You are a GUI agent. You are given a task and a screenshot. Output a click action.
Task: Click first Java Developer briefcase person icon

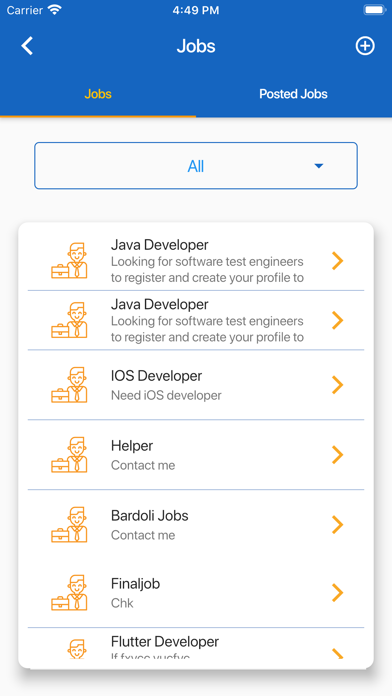click(x=69, y=261)
